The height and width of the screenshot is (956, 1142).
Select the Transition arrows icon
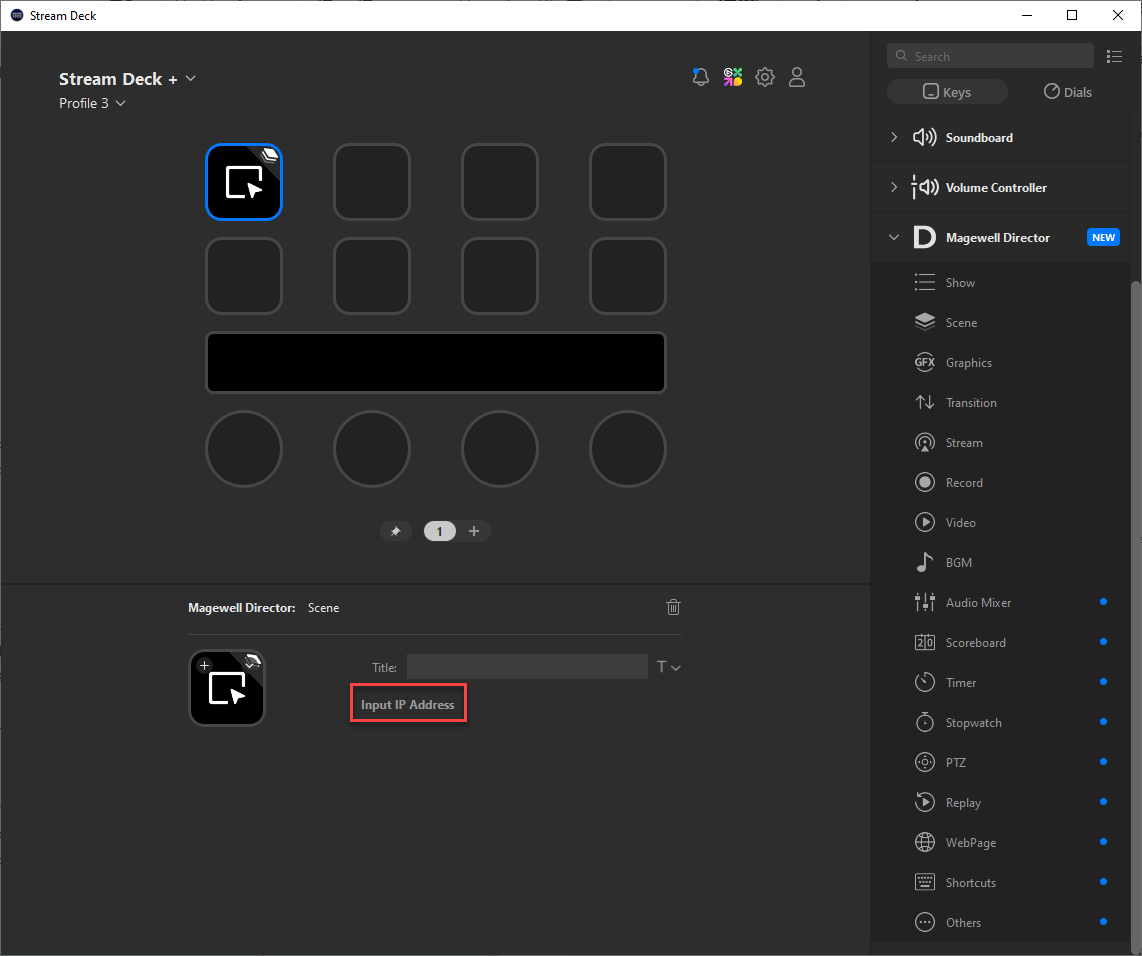pos(924,403)
